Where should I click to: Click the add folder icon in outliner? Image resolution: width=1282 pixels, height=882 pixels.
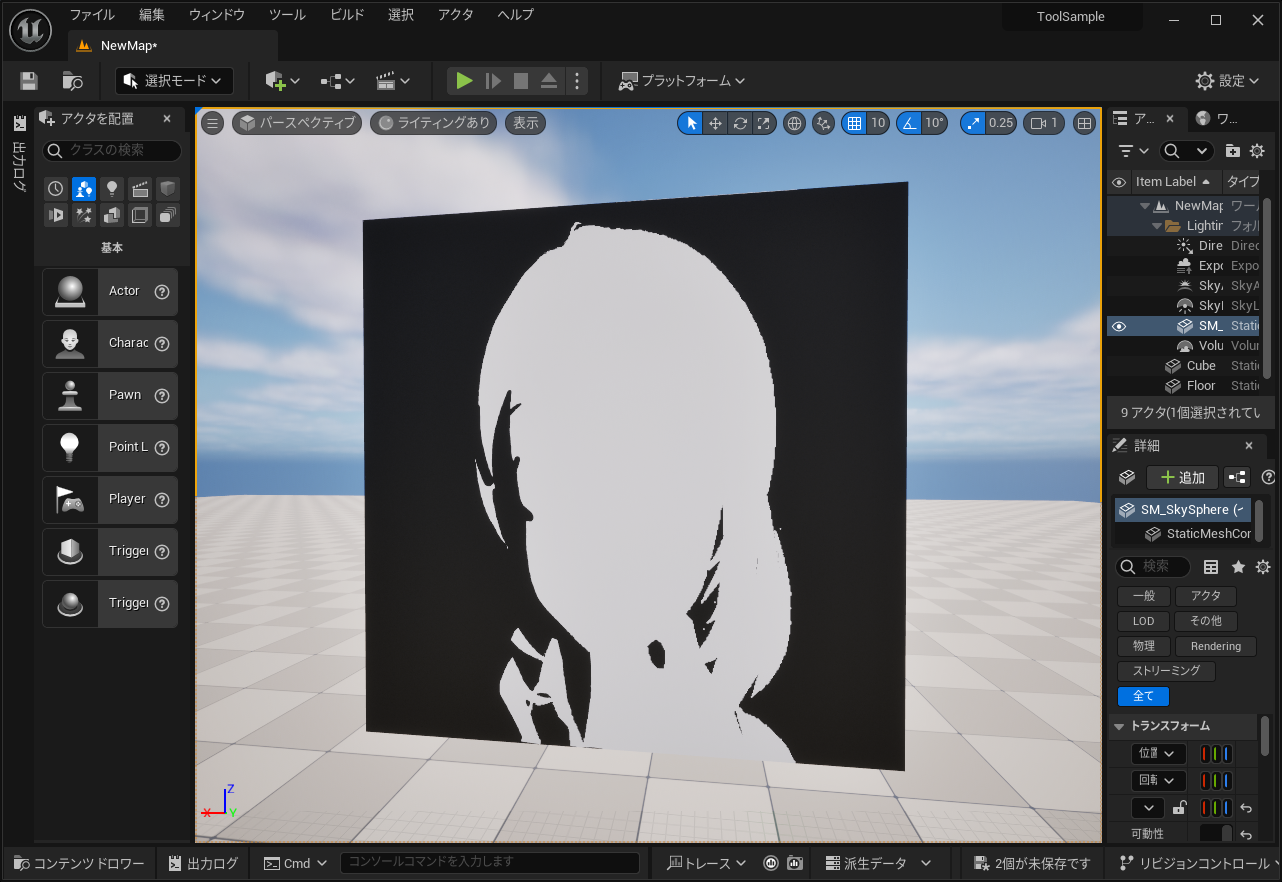(x=1232, y=151)
